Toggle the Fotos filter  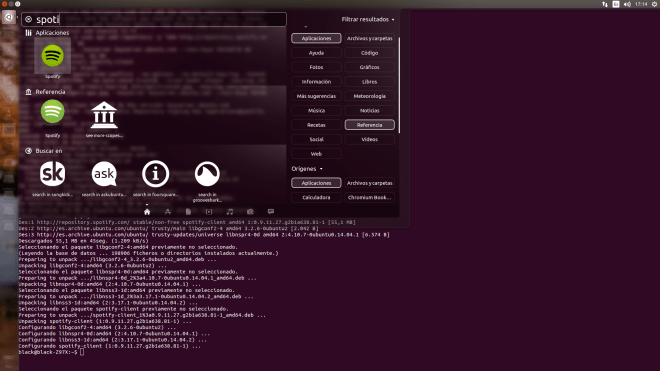[x=316, y=67]
